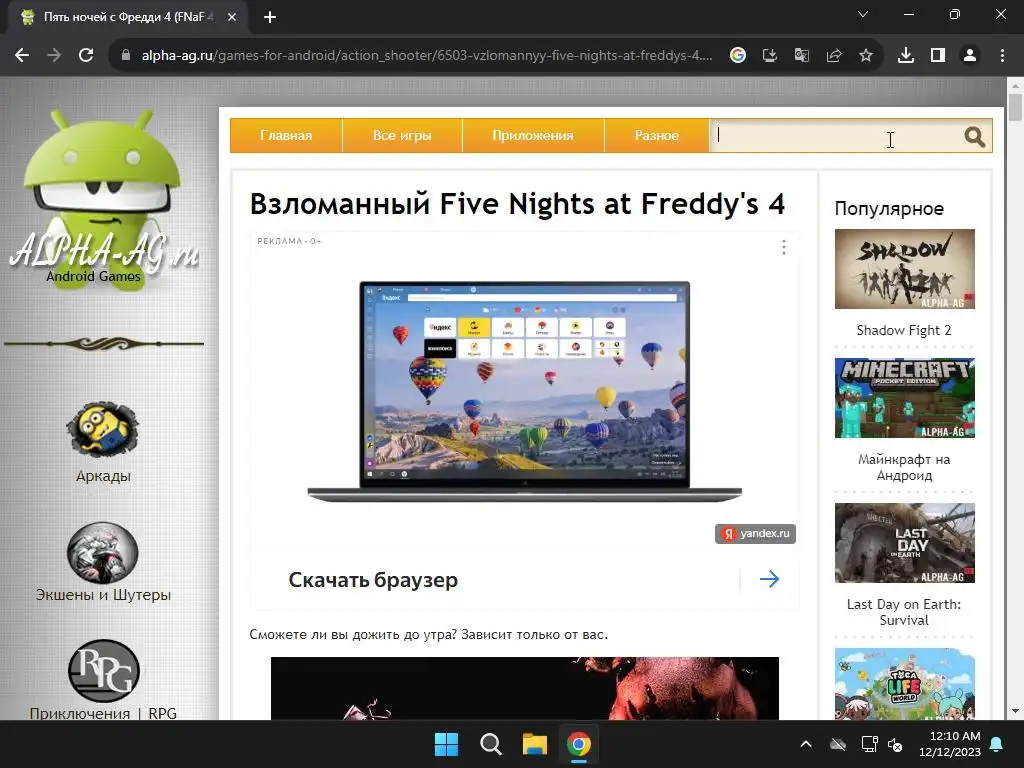Viewport: 1024px width, 768px height.
Task: Open the Chrome profile icon
Action: [970, 56]
